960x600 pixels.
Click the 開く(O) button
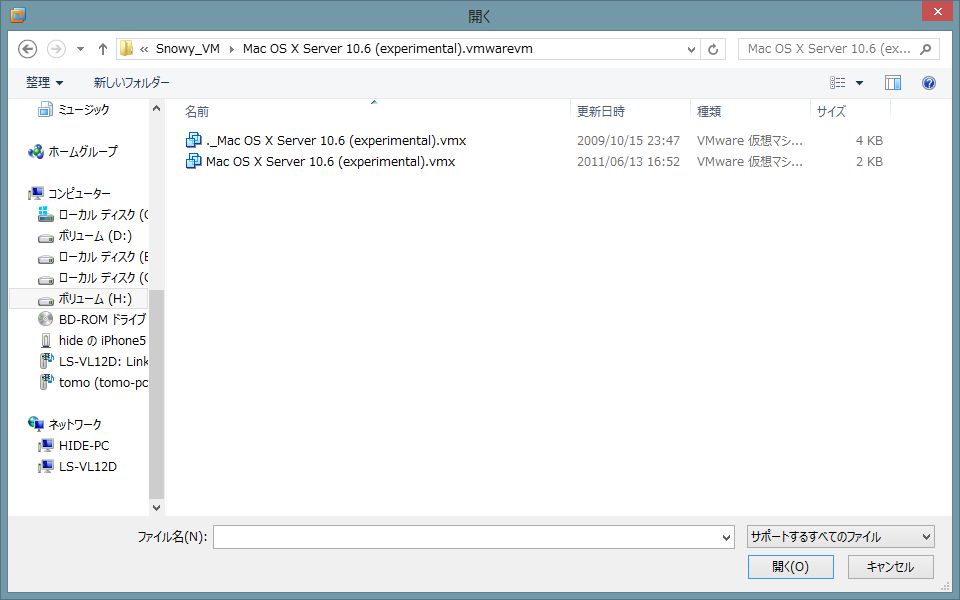pyautogui.click(x=790, y=567)
